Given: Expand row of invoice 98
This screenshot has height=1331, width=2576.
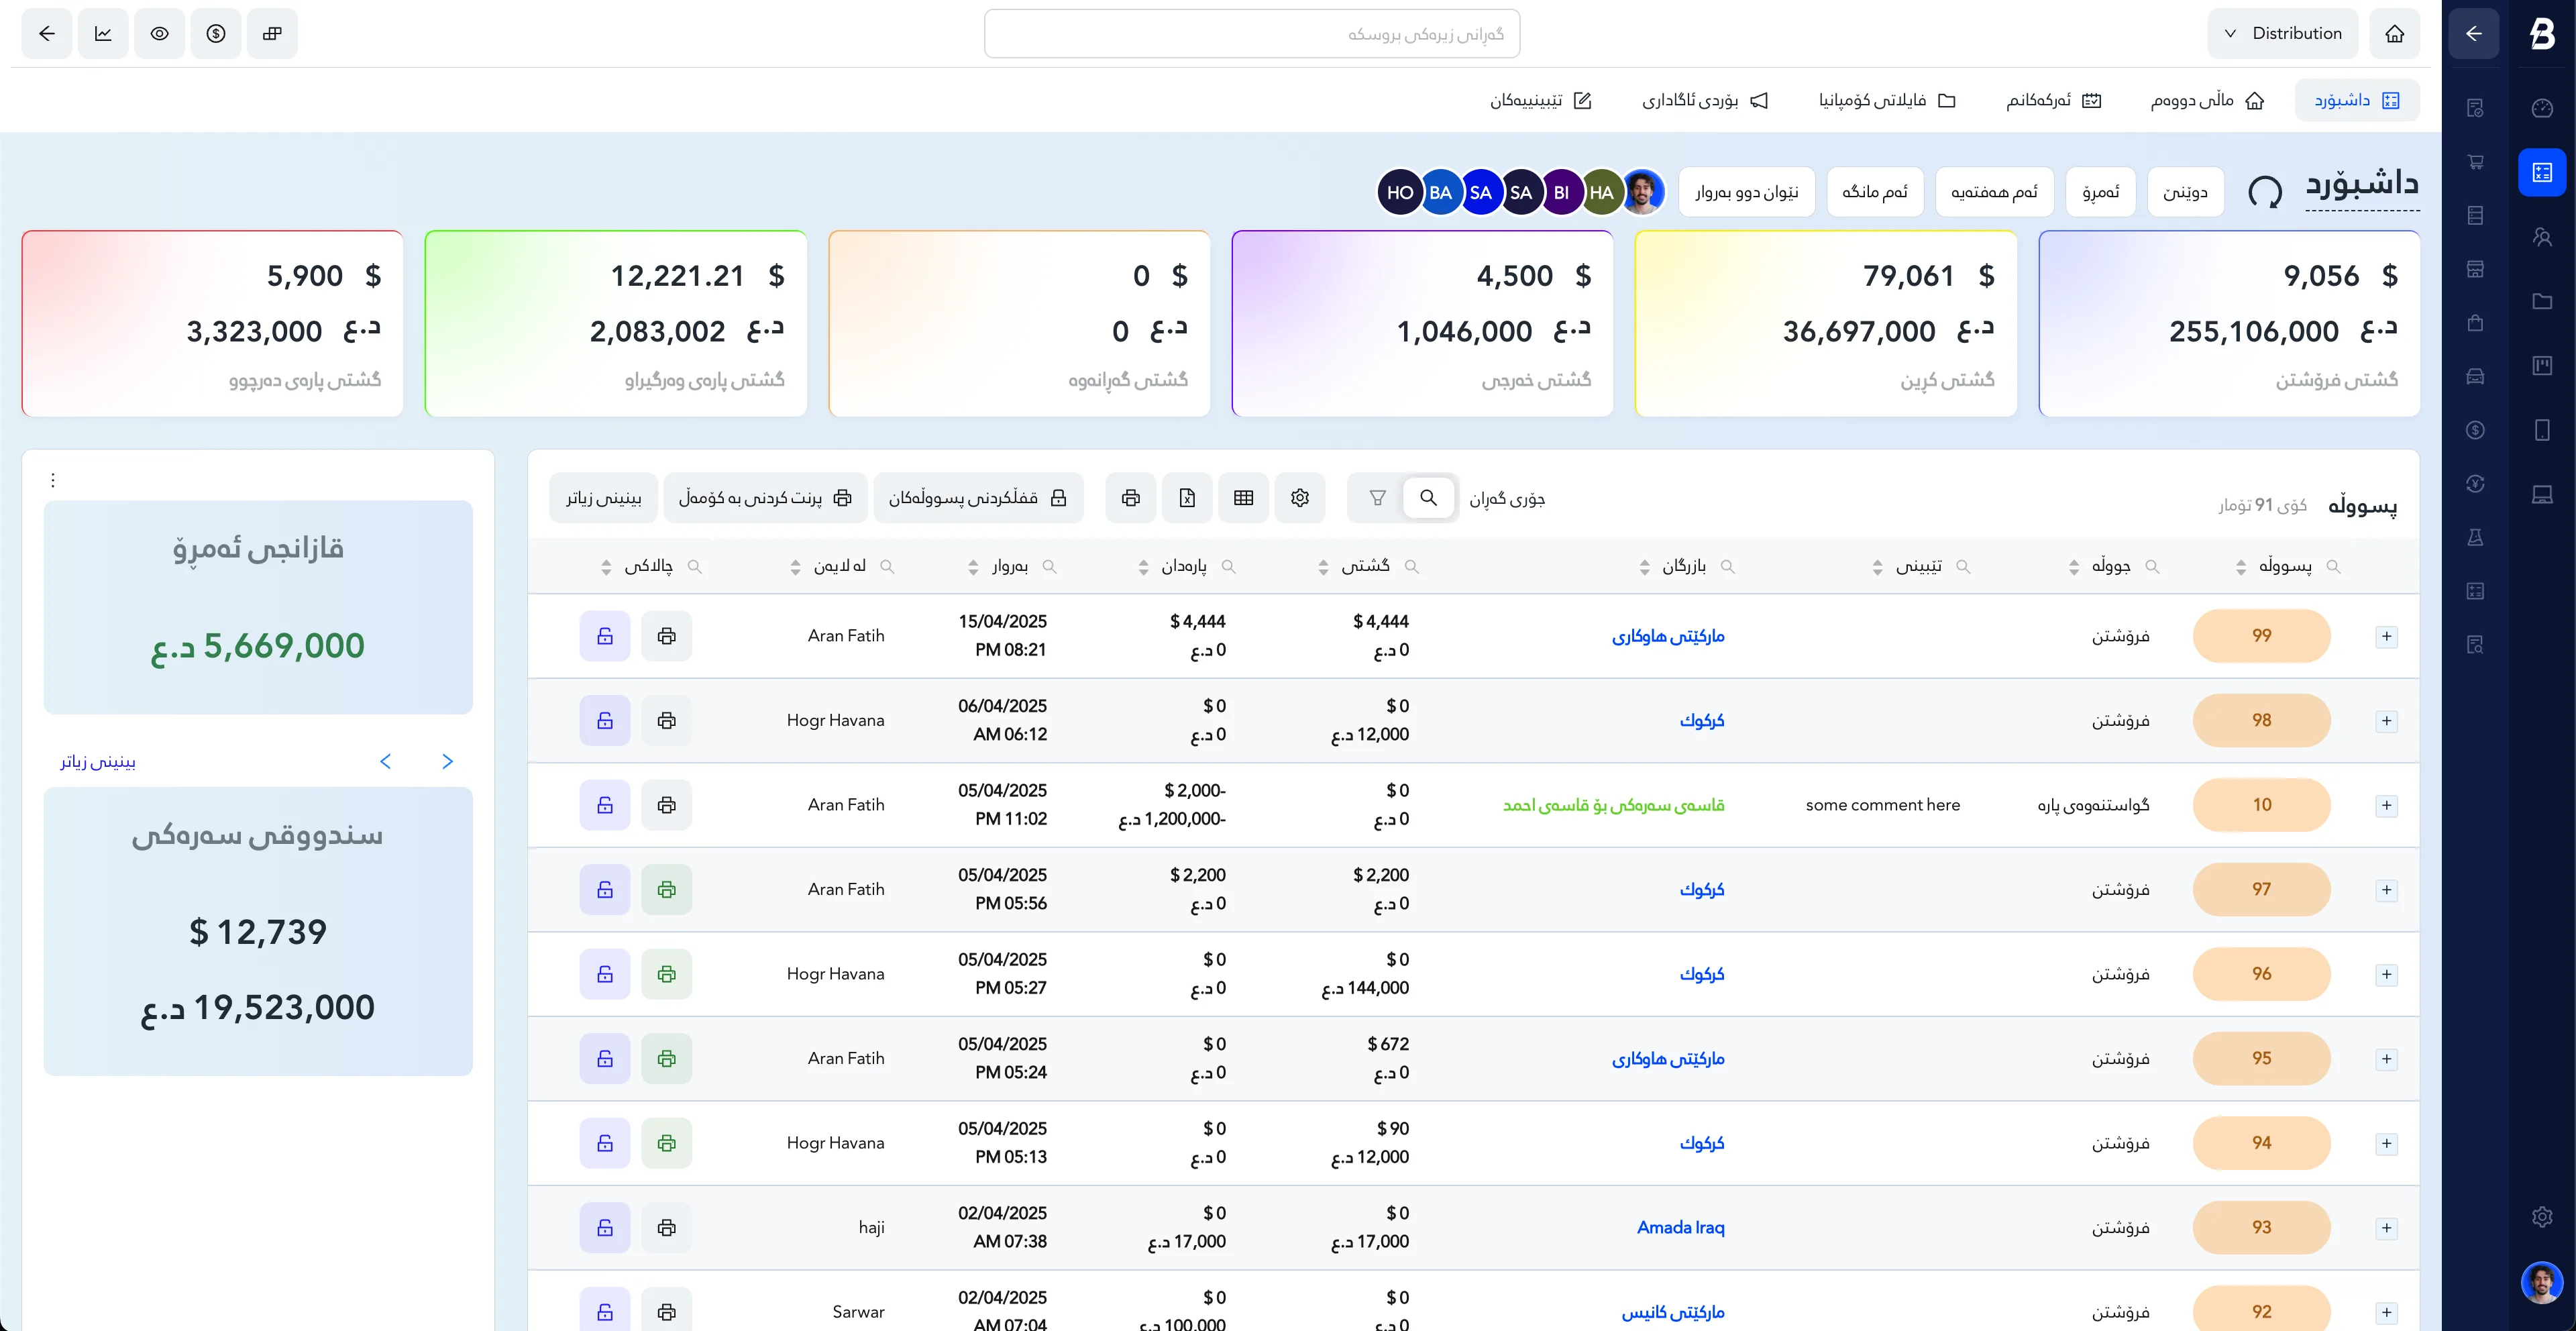Looking at the screenshot, I should pyautogui.click(x=2386, y=721).
